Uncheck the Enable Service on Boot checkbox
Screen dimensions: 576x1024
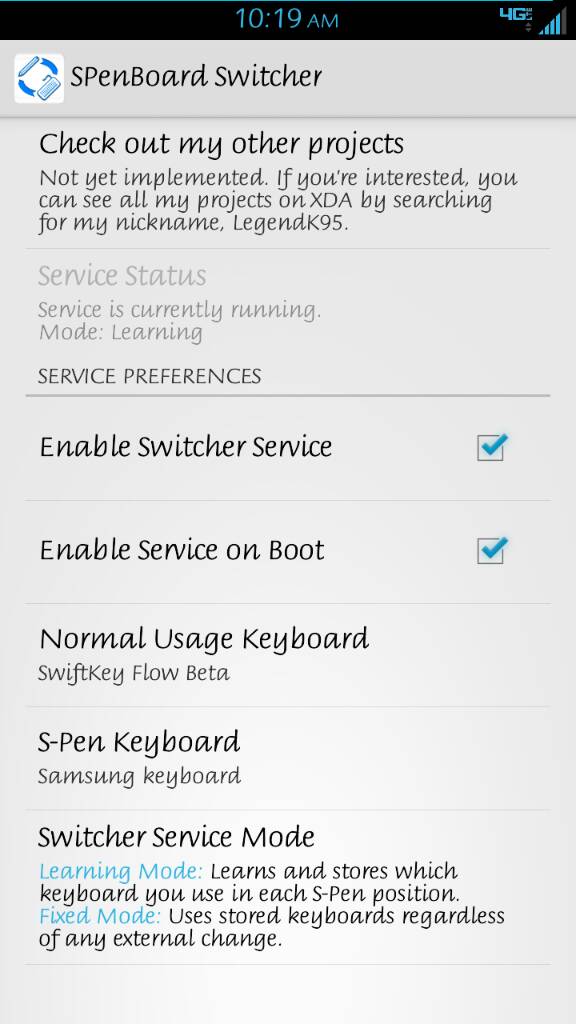492,551
